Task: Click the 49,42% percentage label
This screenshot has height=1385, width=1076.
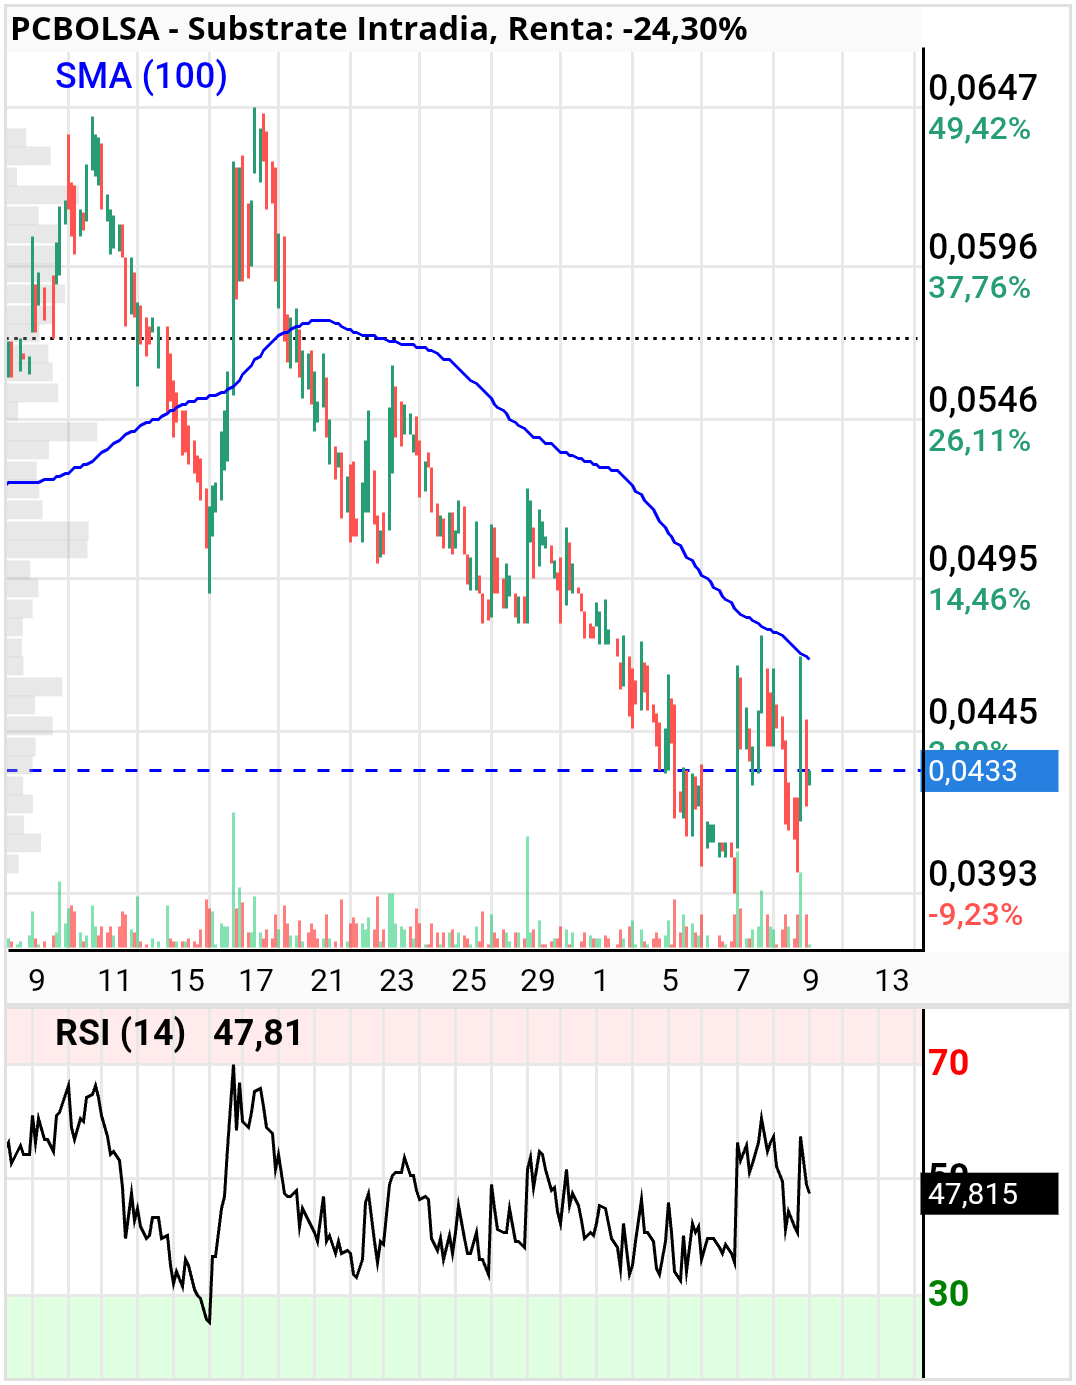Action: coord(979,129)
